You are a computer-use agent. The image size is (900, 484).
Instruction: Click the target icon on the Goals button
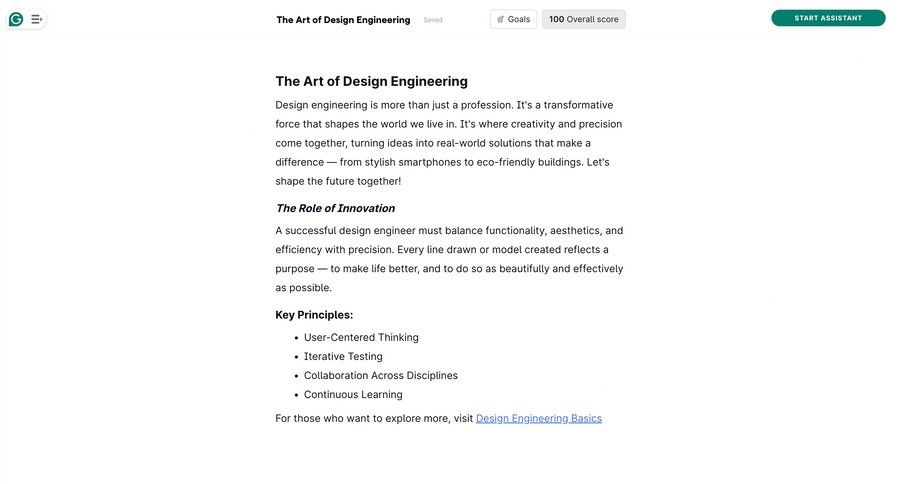tap(501, 19)
